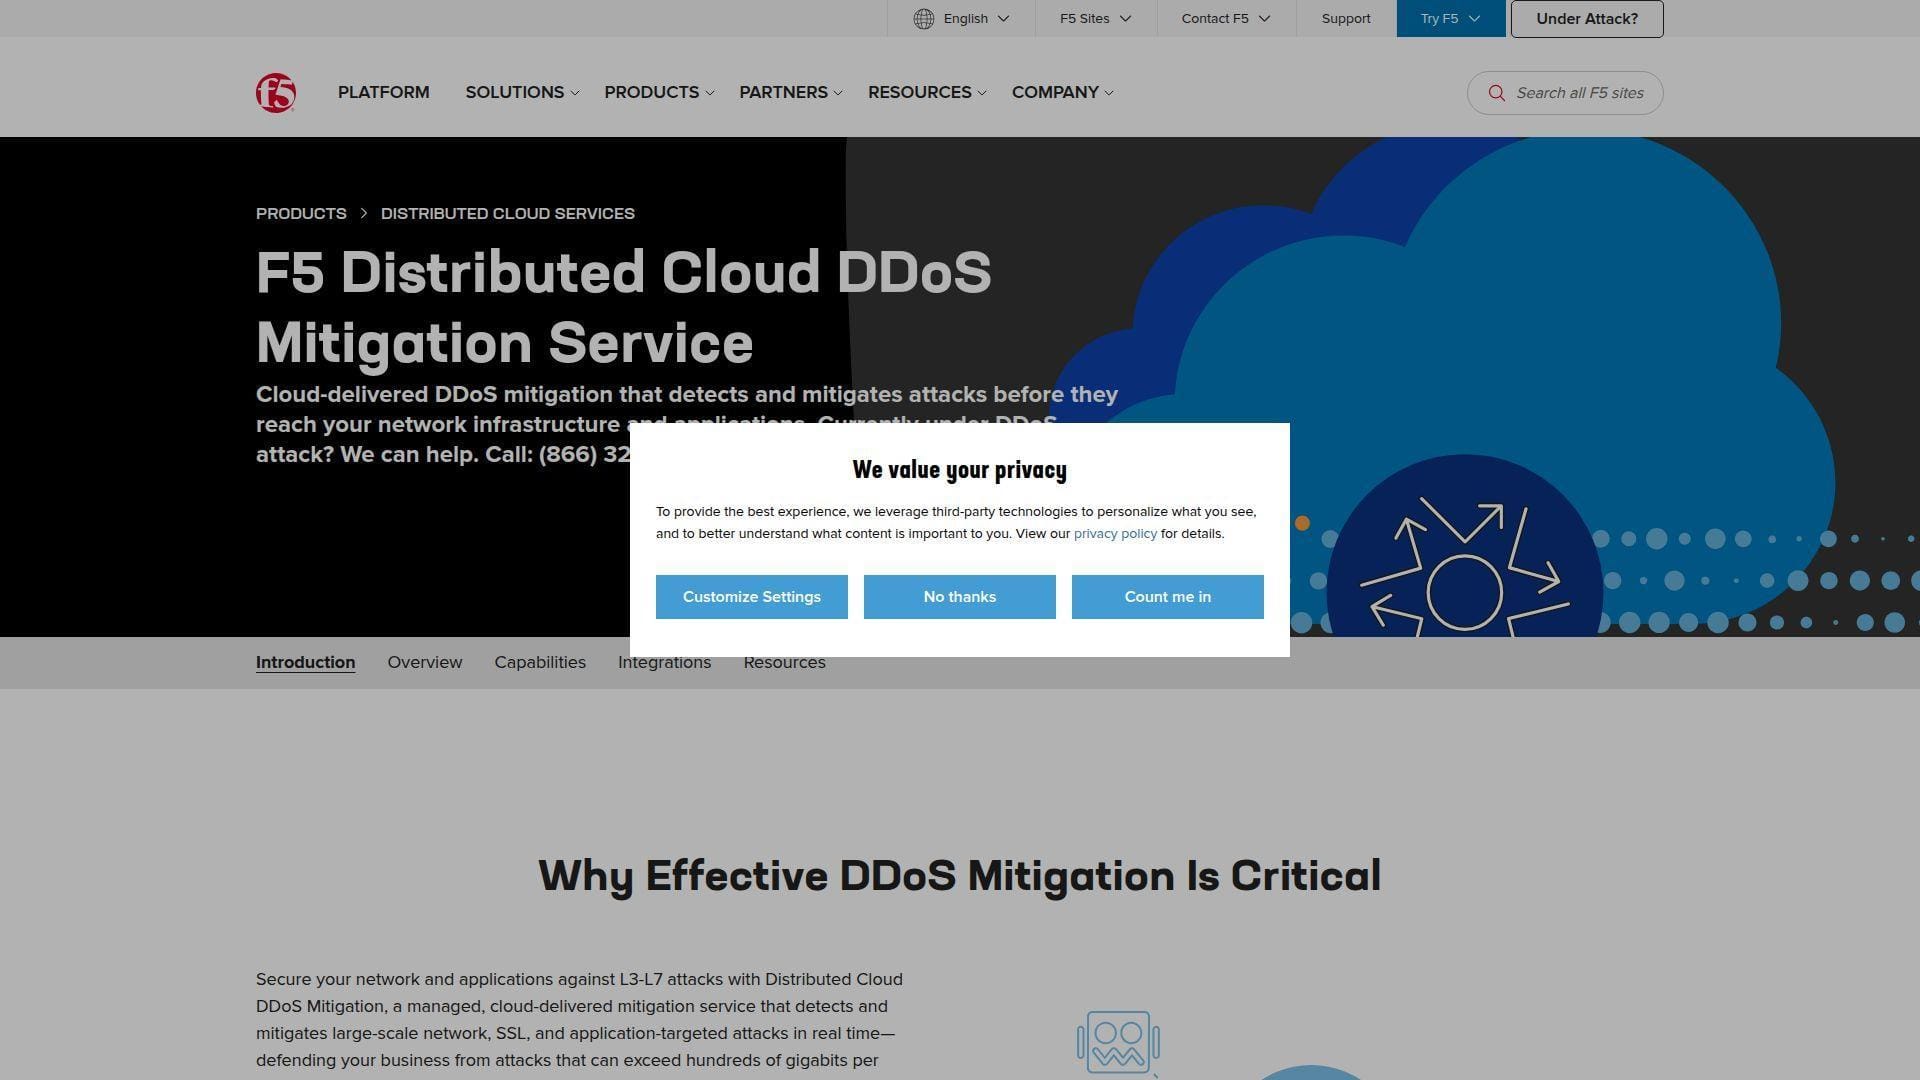Switch to the Overview tab

425,663
